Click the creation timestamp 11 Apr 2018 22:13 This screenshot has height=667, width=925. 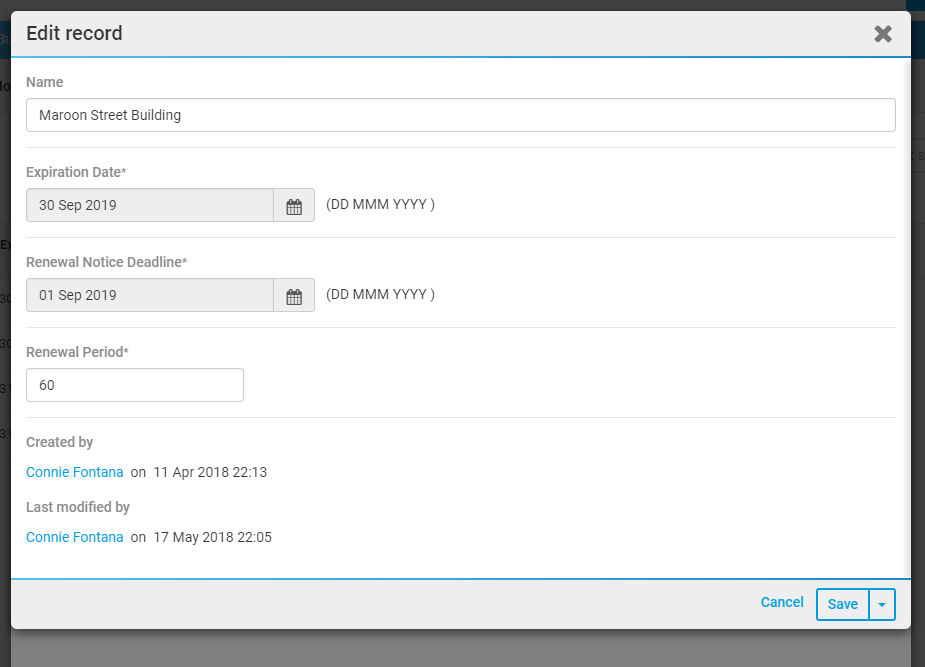[x=210, y=472]
